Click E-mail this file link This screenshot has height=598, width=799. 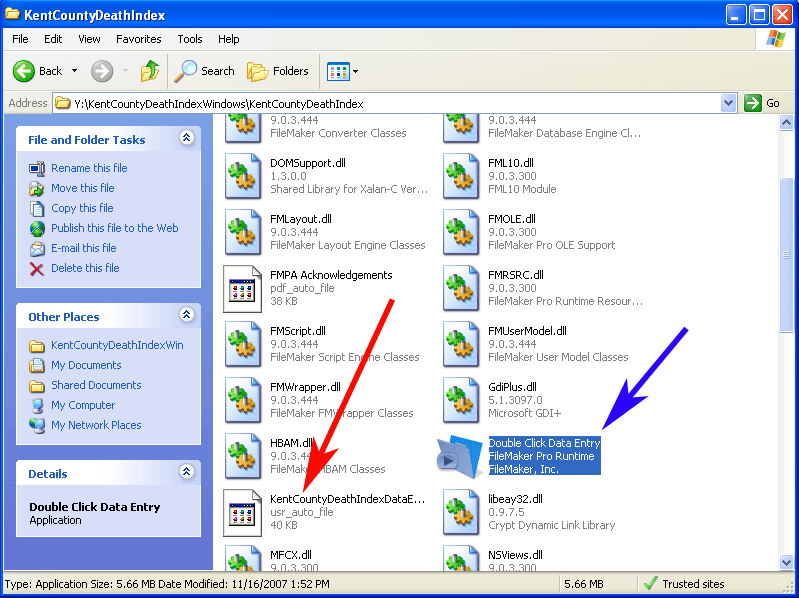coord(84,248)
